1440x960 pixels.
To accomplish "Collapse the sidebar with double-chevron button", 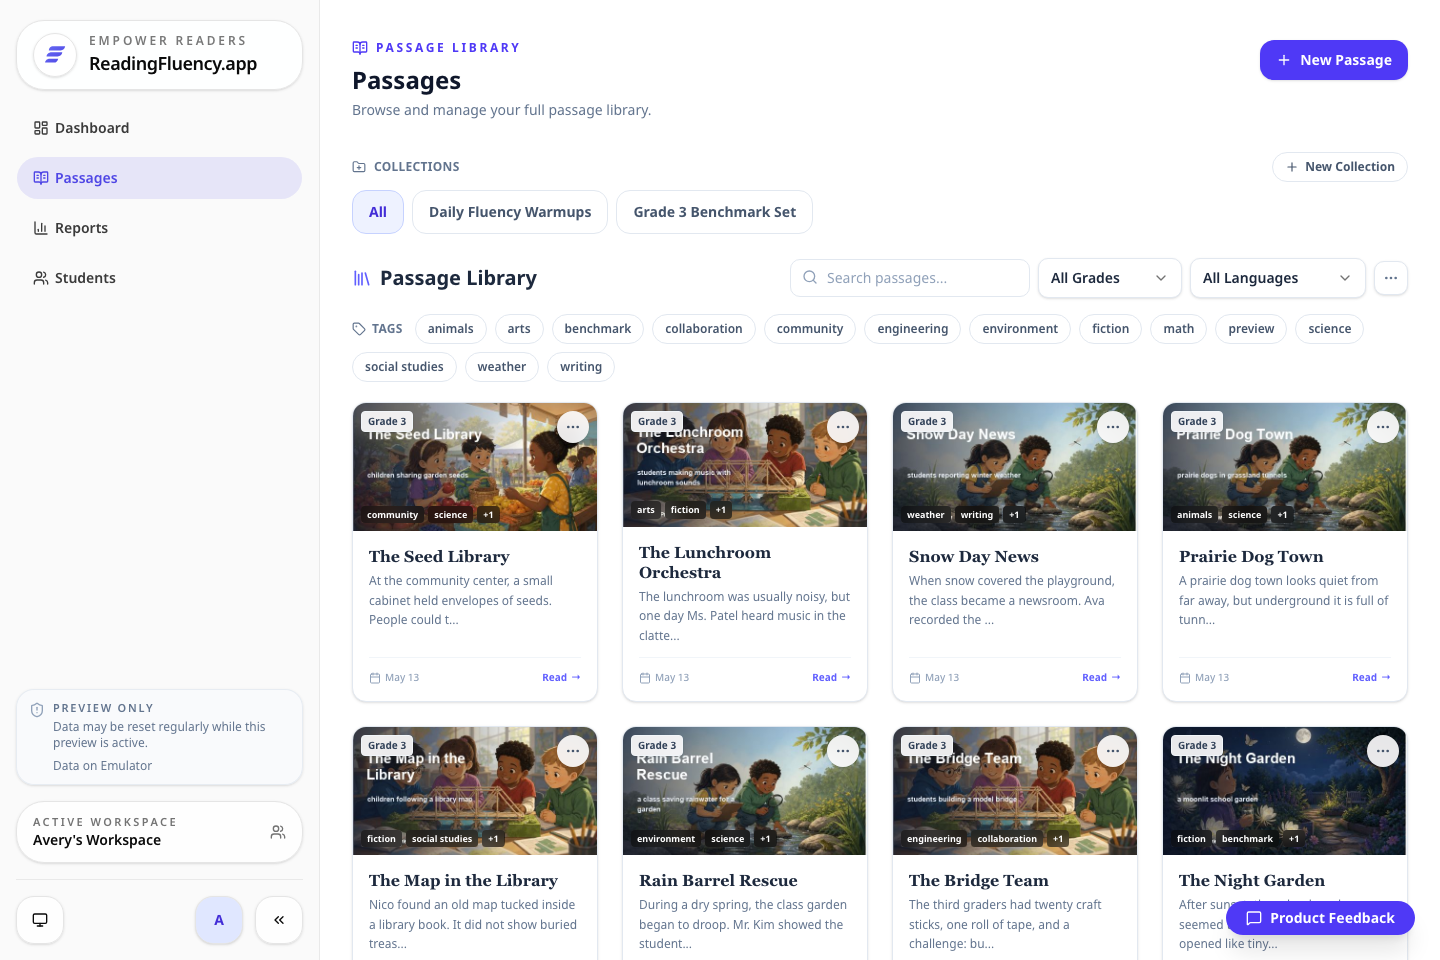I will point(279,920).
